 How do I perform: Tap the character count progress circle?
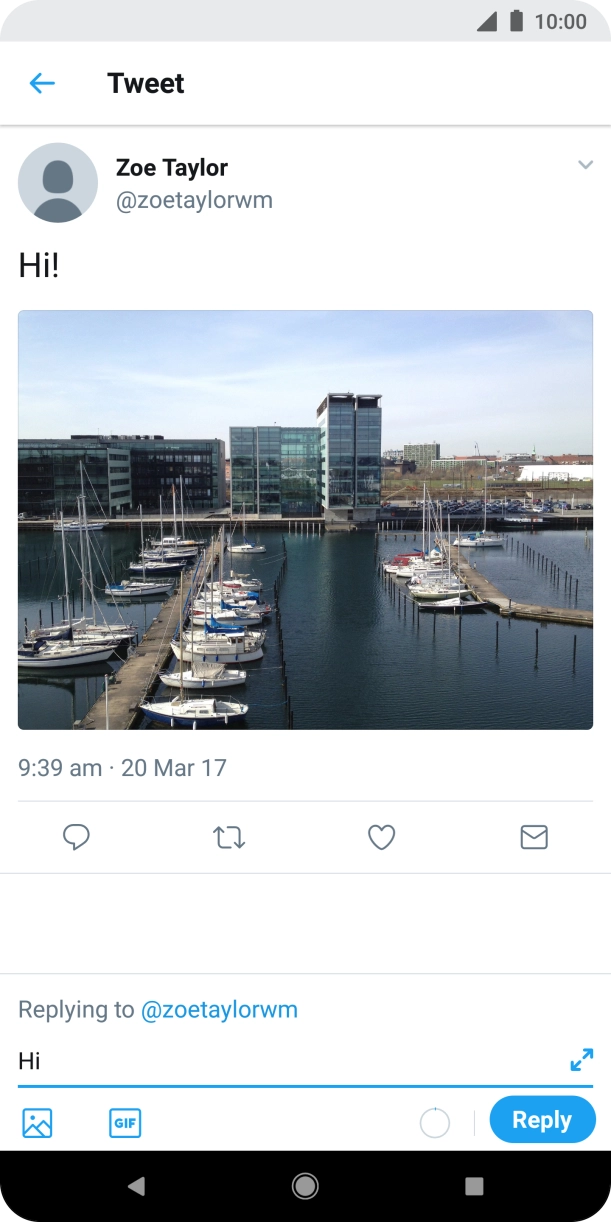point(435,1123)
